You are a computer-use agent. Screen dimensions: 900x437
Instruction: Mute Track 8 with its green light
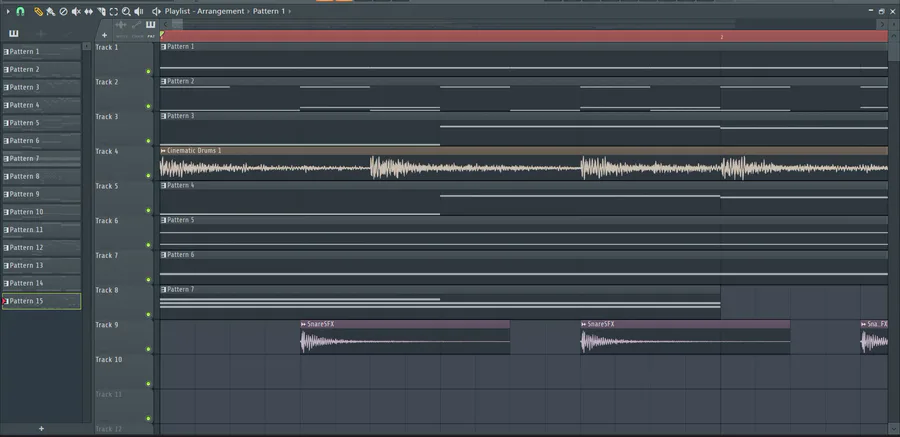(148, 315)
